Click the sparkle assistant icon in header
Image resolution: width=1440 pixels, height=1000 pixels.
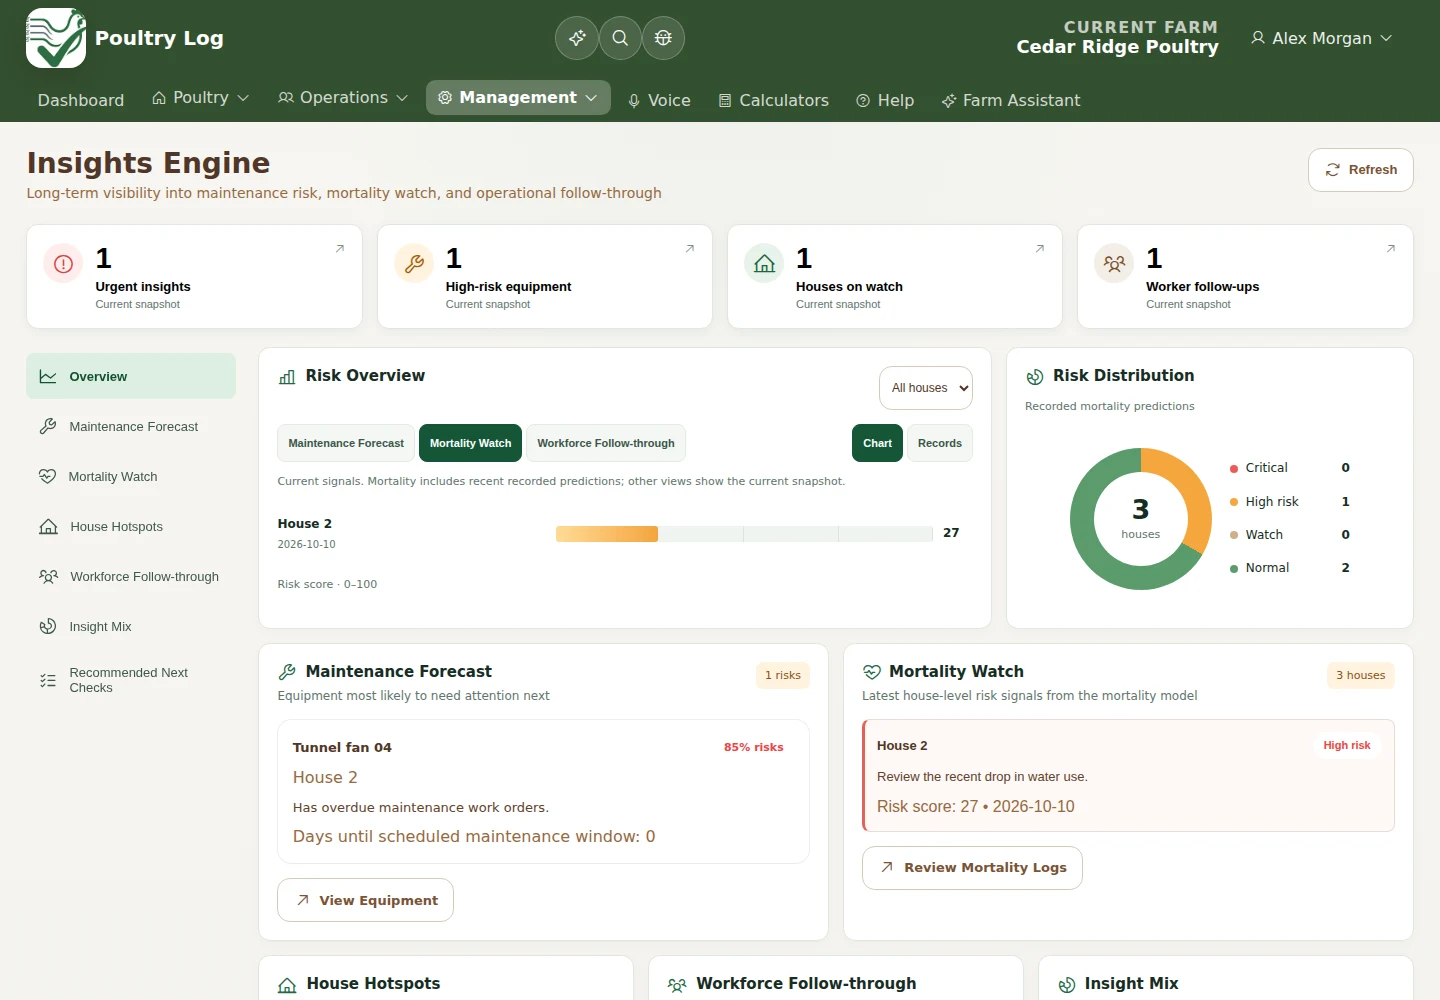pos(577,38)
